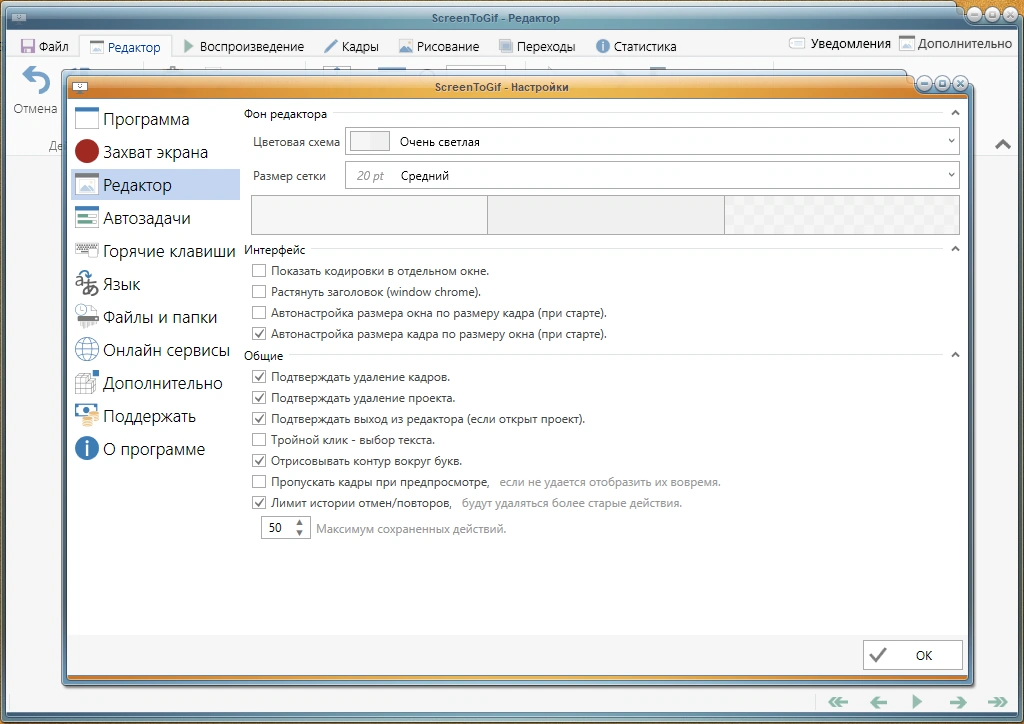
Task: Enable автонастройка размера окна по размеру кадра
Action: [259, 313]
